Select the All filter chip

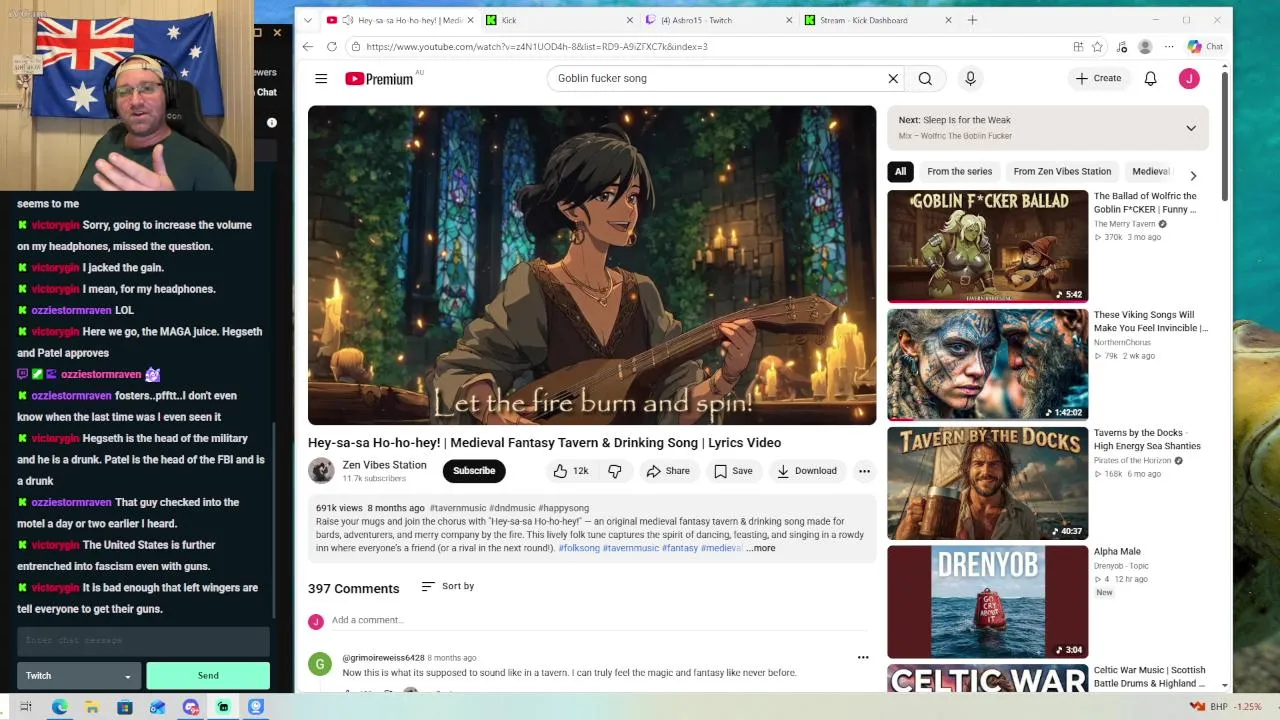[x=900, y=171]
